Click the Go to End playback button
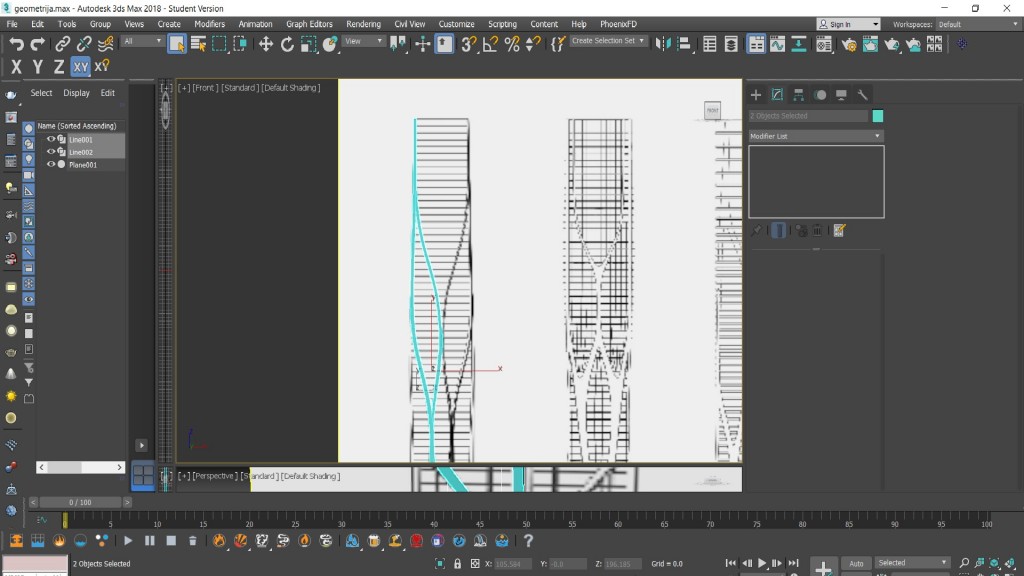Screen dimensions: 1024x576 [793, 563]
